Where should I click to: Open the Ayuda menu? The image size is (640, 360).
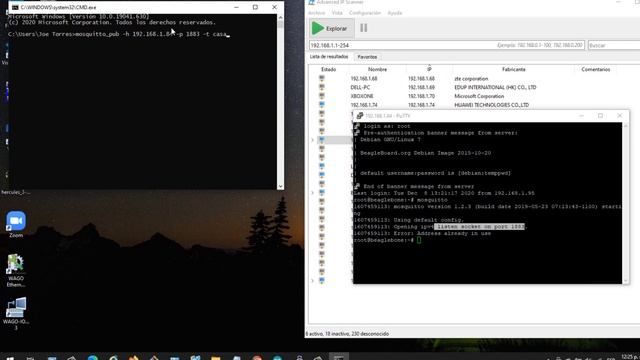[x=395, y=13]
